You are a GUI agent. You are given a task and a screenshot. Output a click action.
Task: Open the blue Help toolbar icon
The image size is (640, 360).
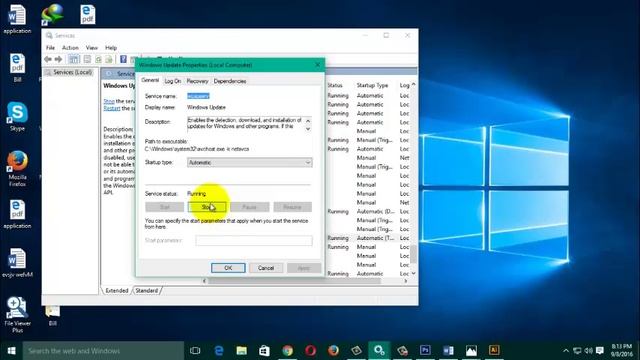(123, 59)
